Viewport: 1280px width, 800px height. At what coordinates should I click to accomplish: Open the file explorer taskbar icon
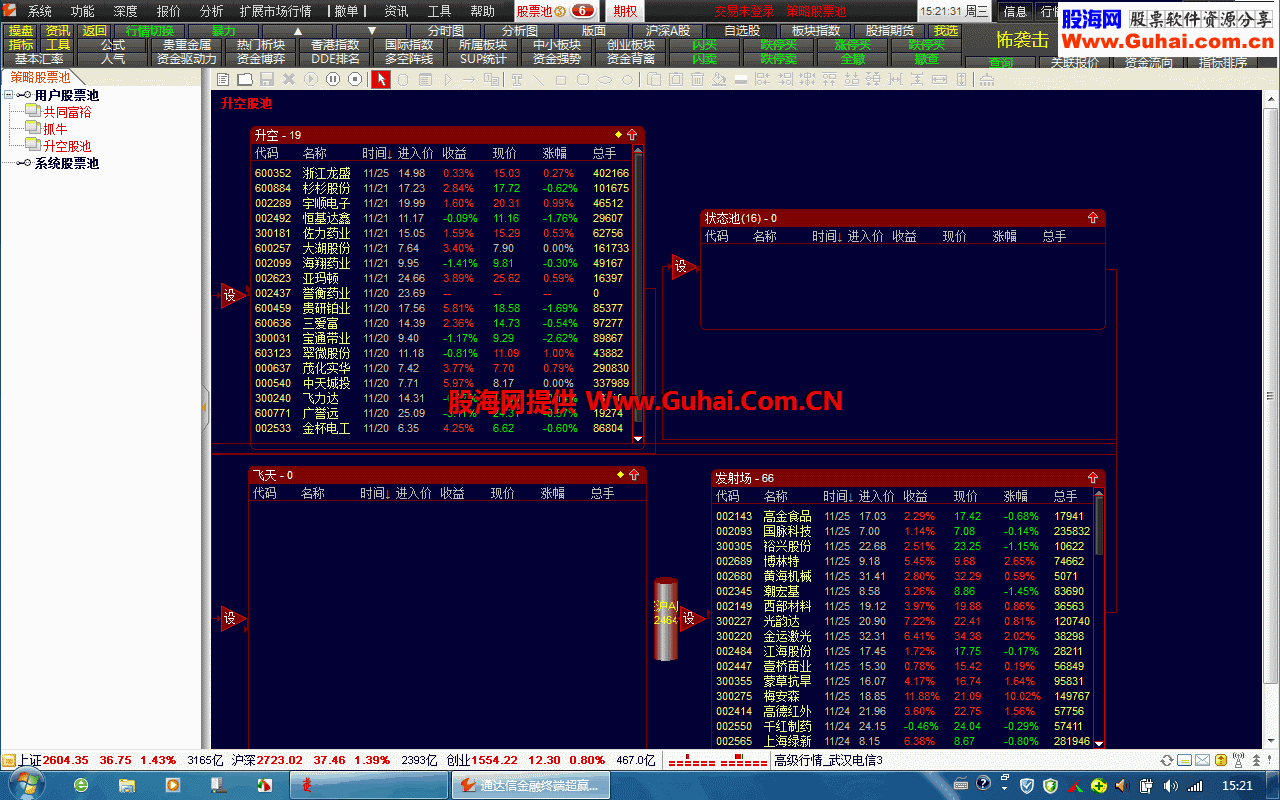128,785
